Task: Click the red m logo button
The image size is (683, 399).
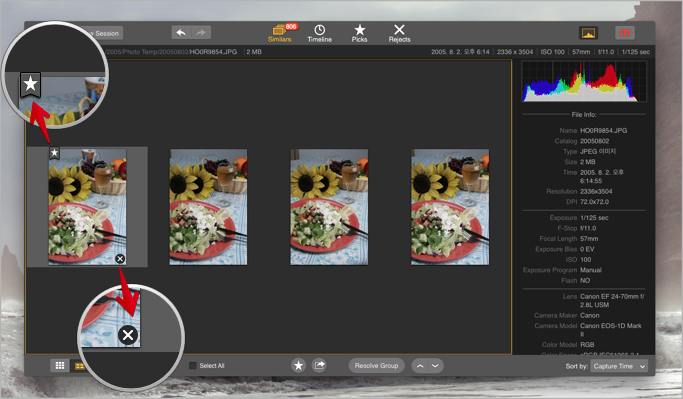Action: [x=625, y=33]
